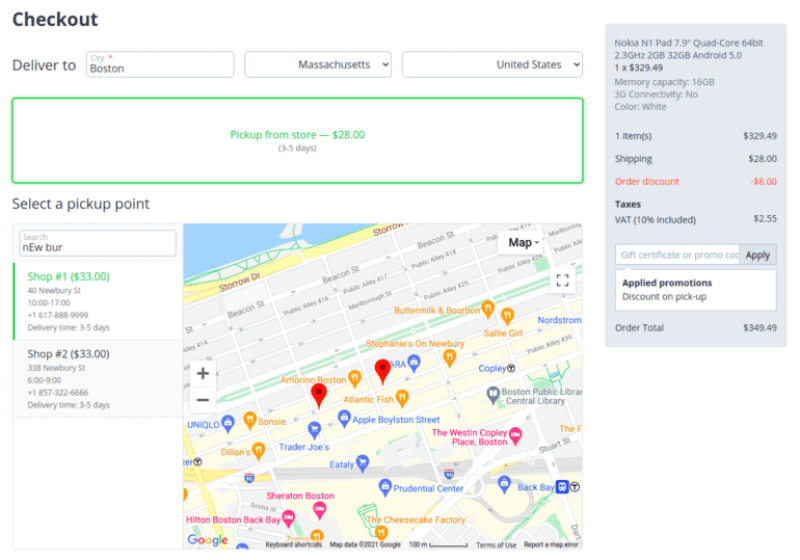Click the Apple Boylston Street marker
The width and height of the screenshot is (800, 560).
tap(340, 419)
